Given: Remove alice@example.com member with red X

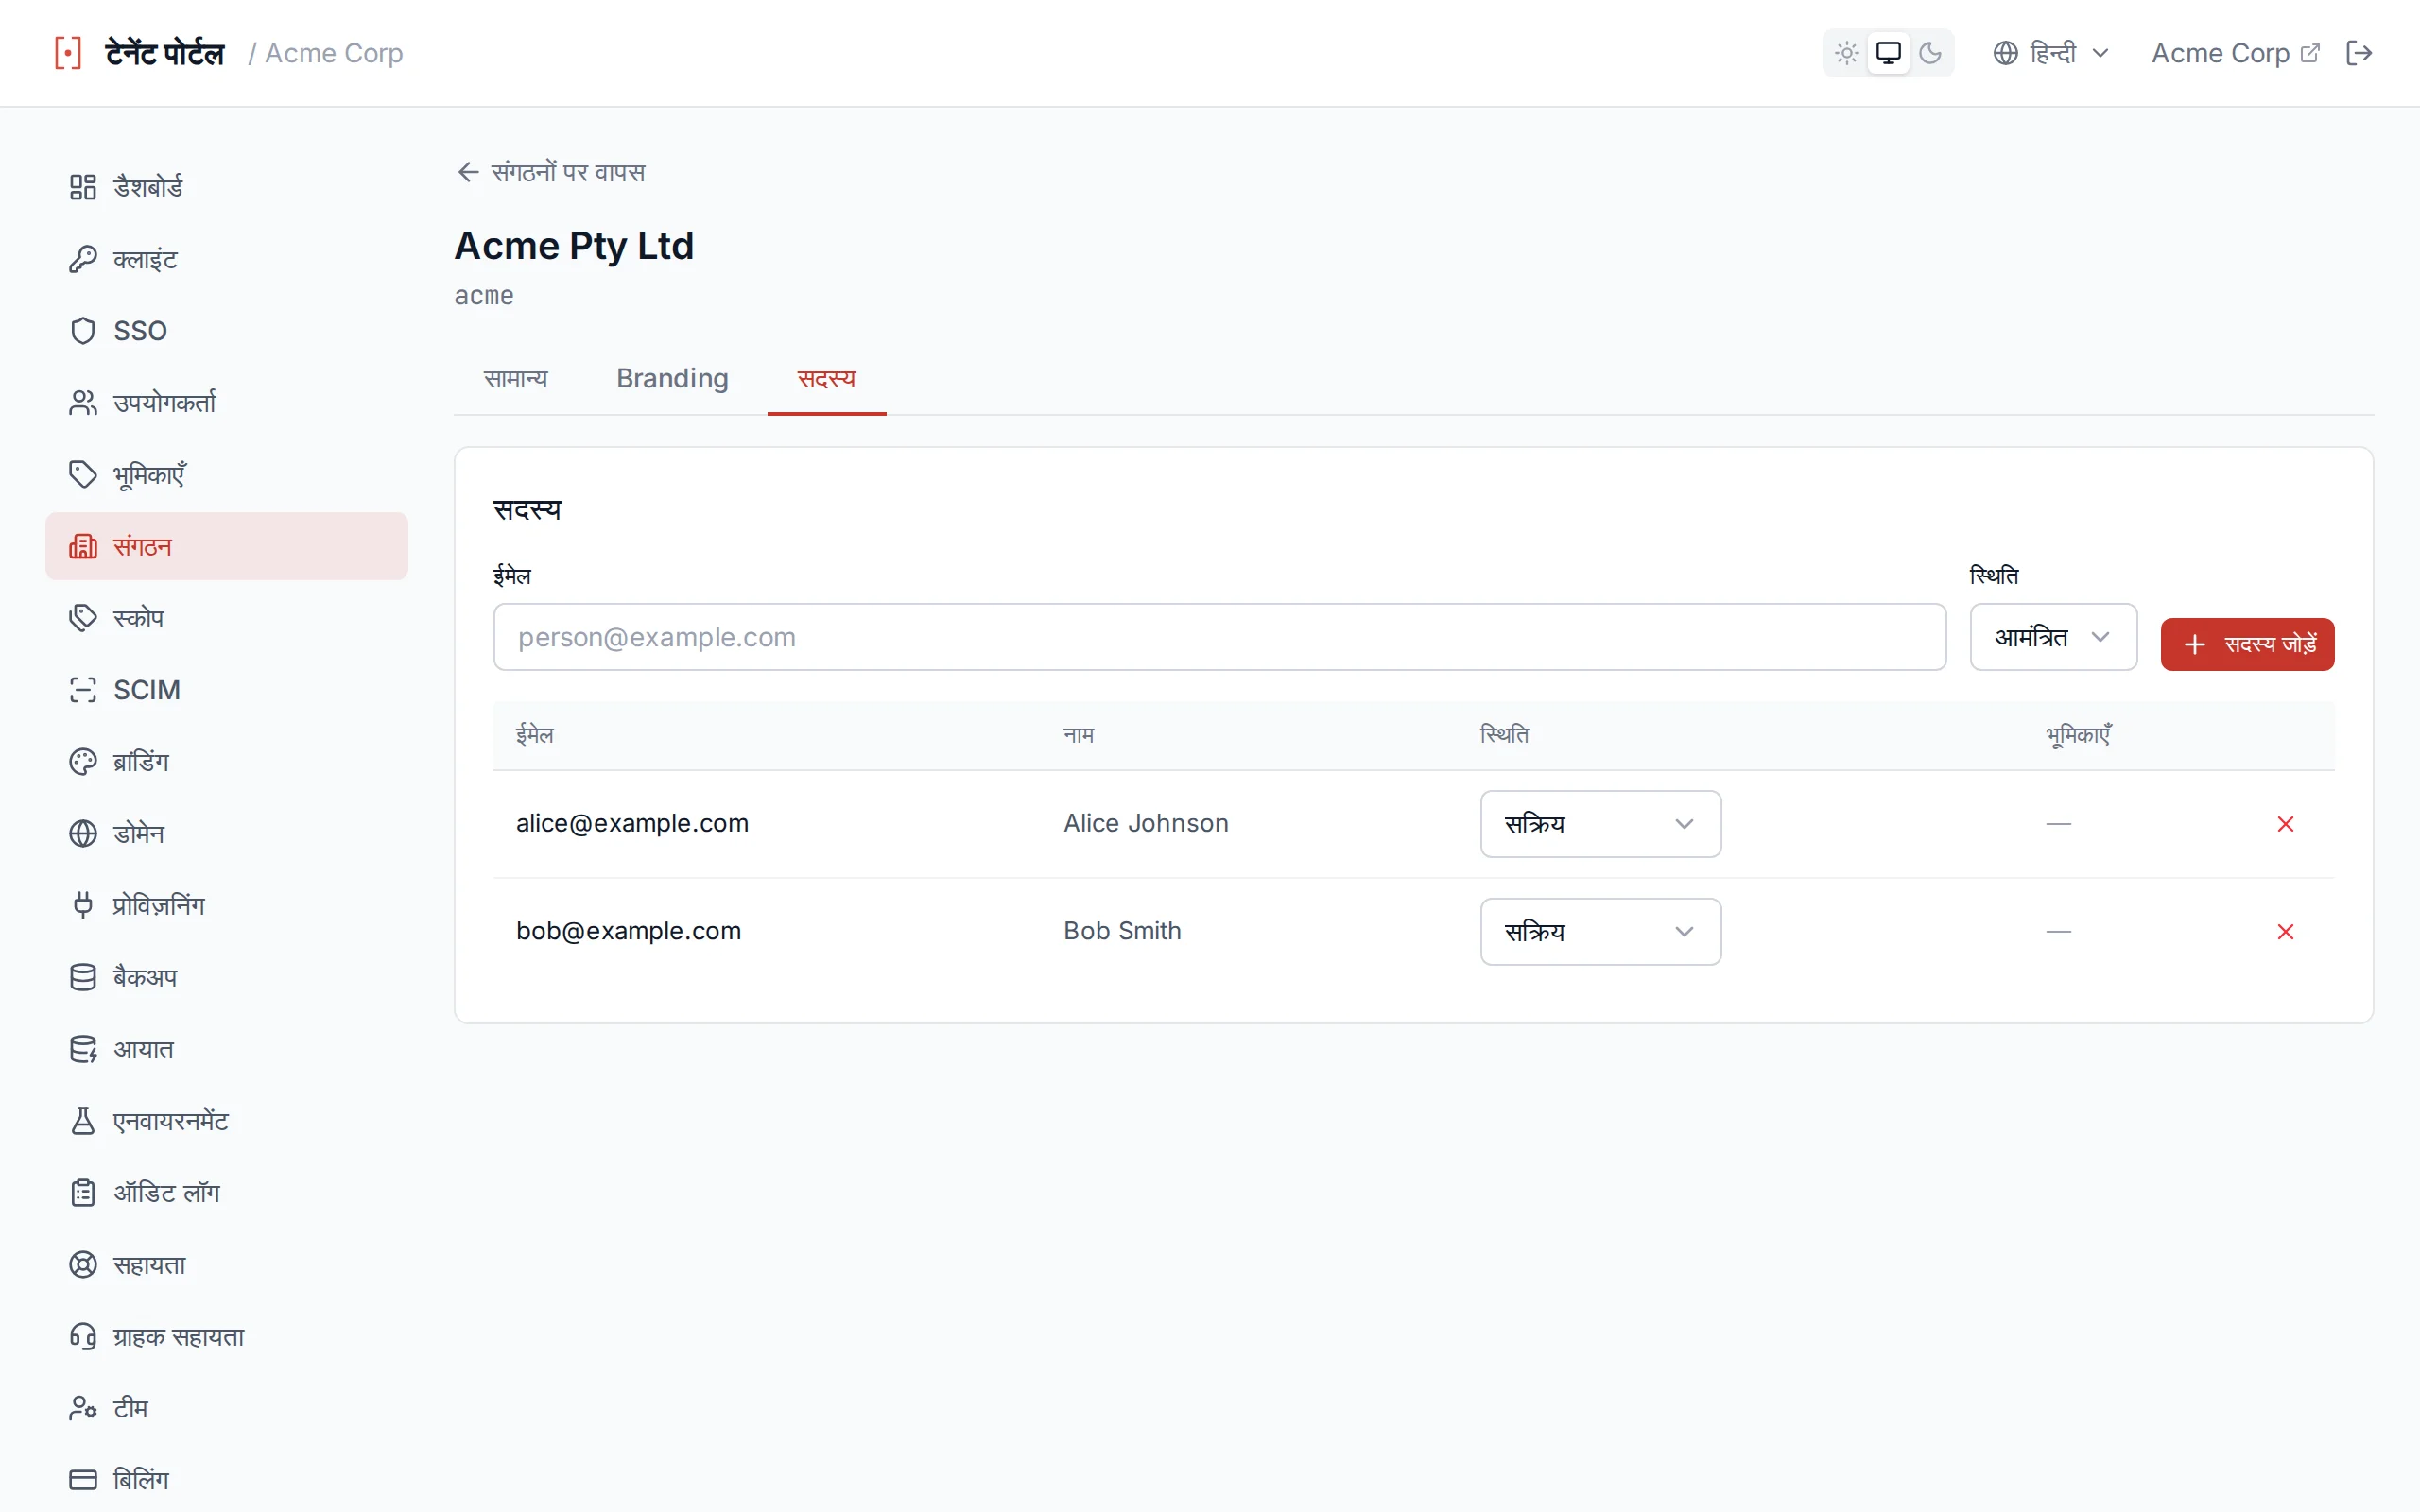Looking at the screenshot, I should pyautogui.click(x=2285, y=824).
